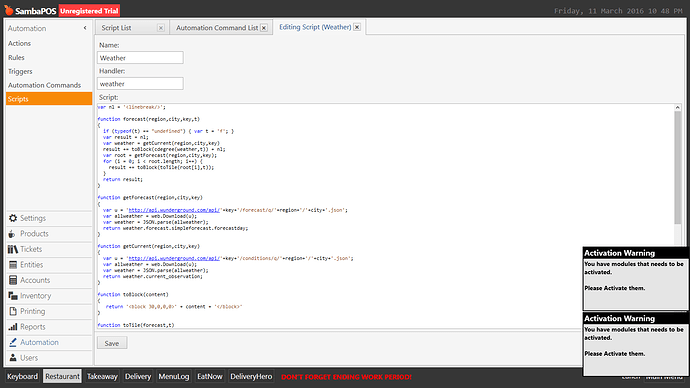
Task: Click the Reports bar chart icon
Action: click(x=13, y=327)
